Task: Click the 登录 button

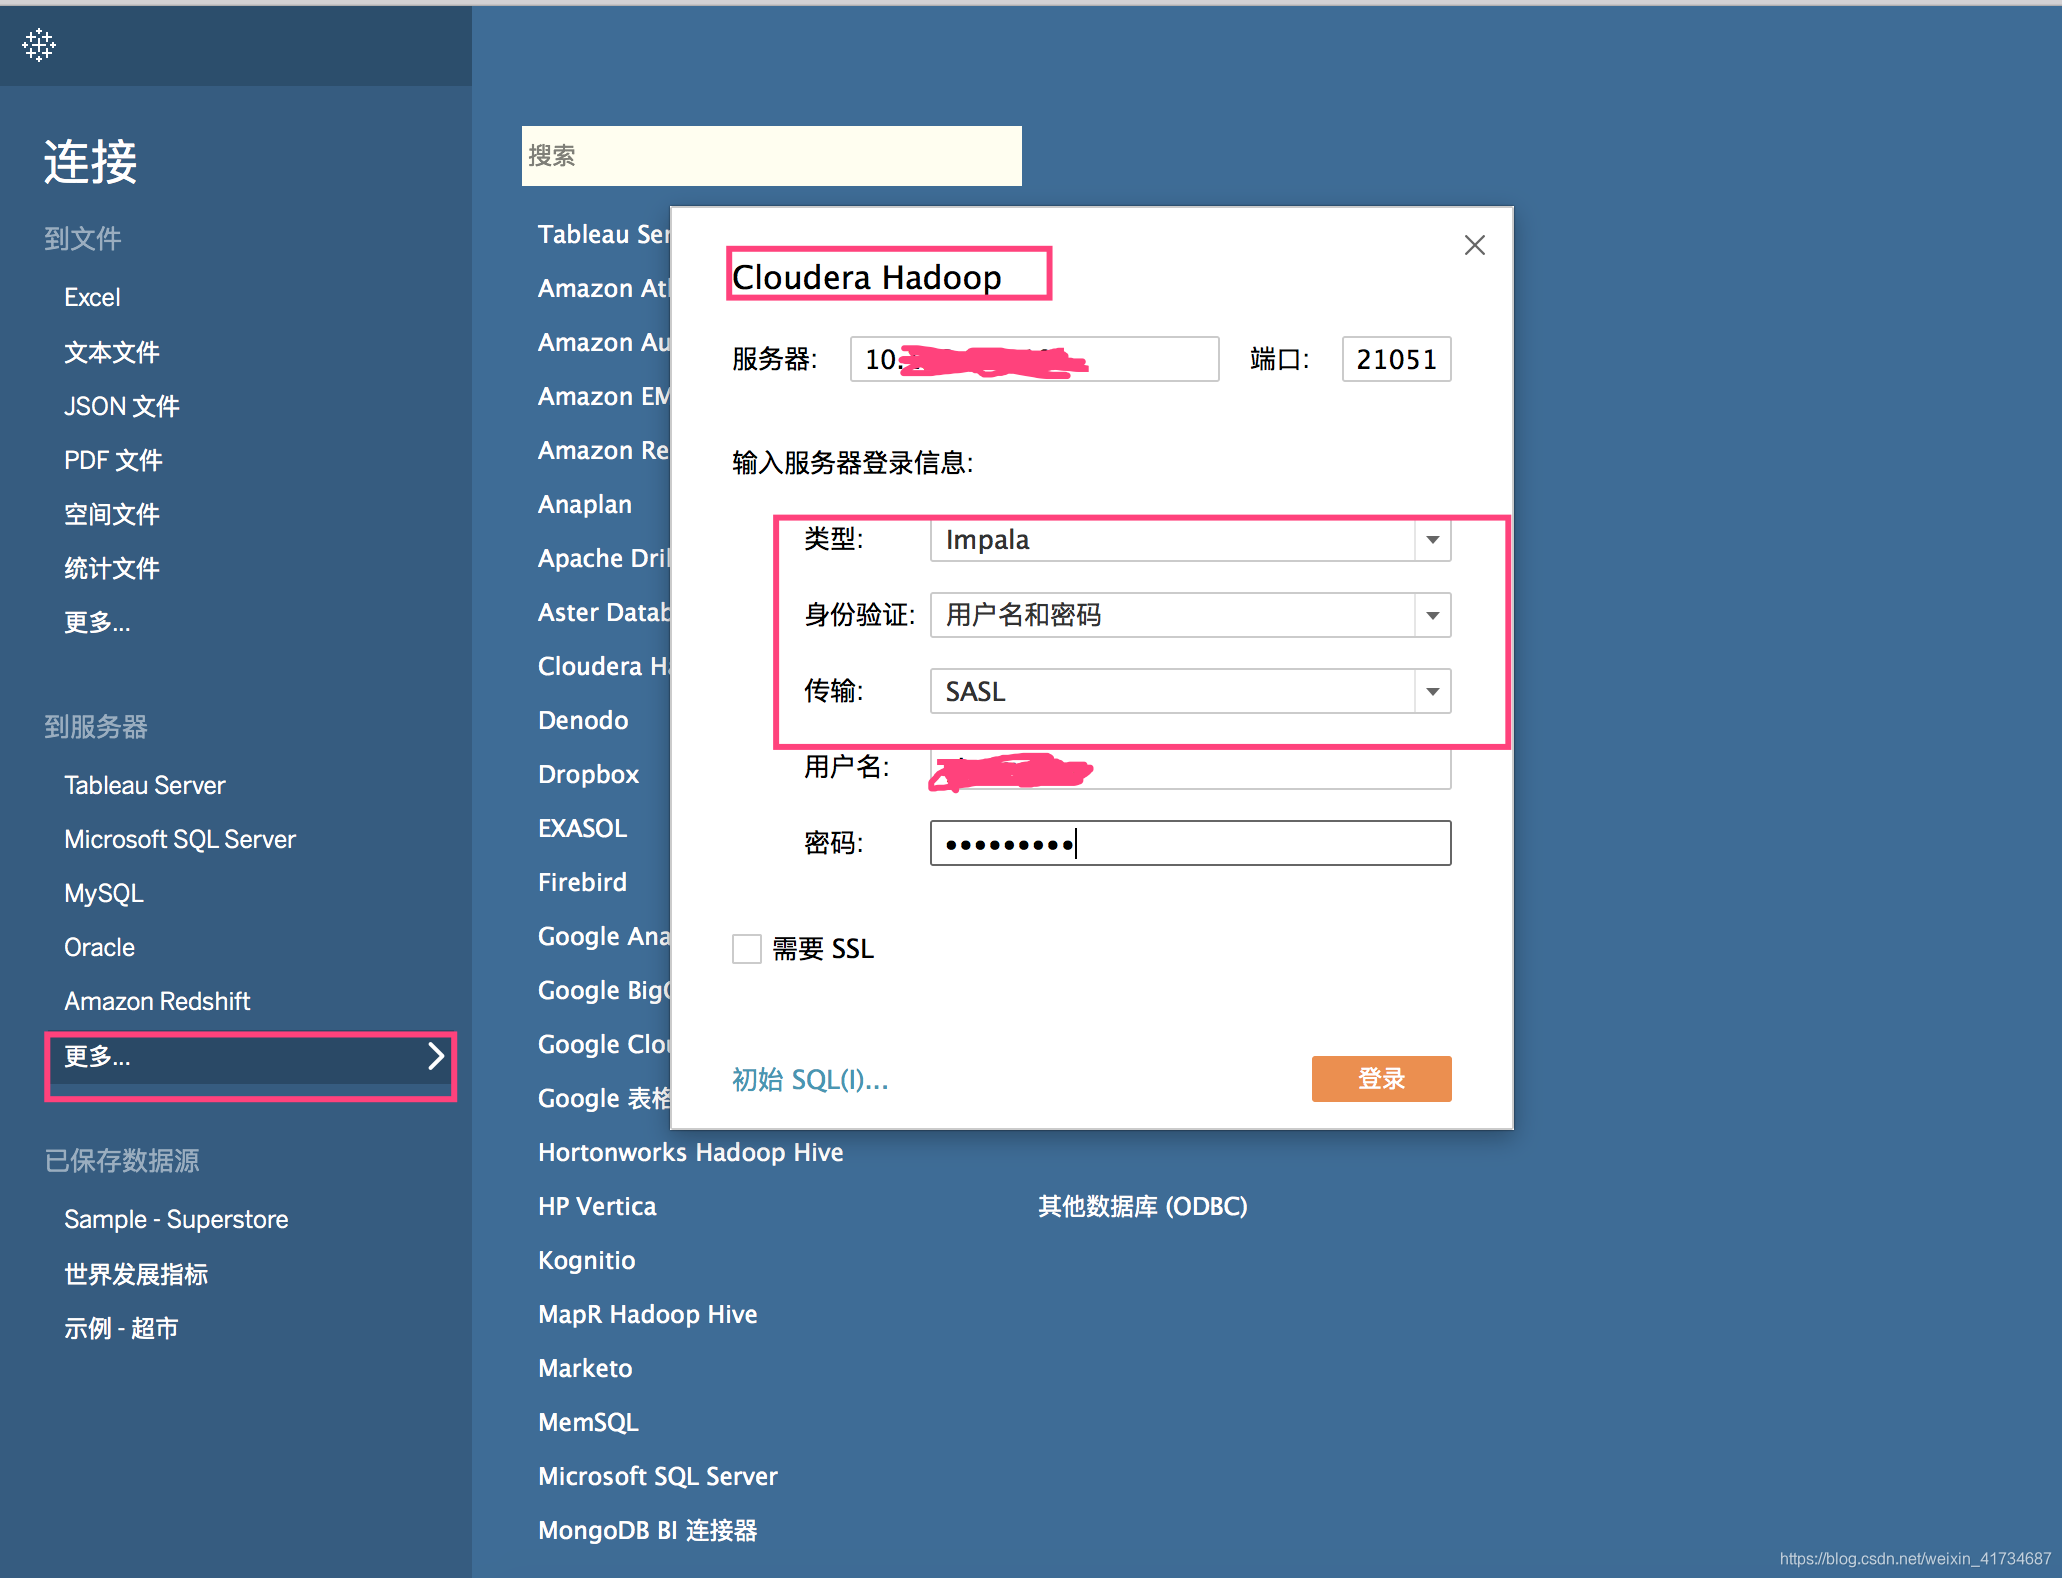Action: [x=1381, y=1079]
